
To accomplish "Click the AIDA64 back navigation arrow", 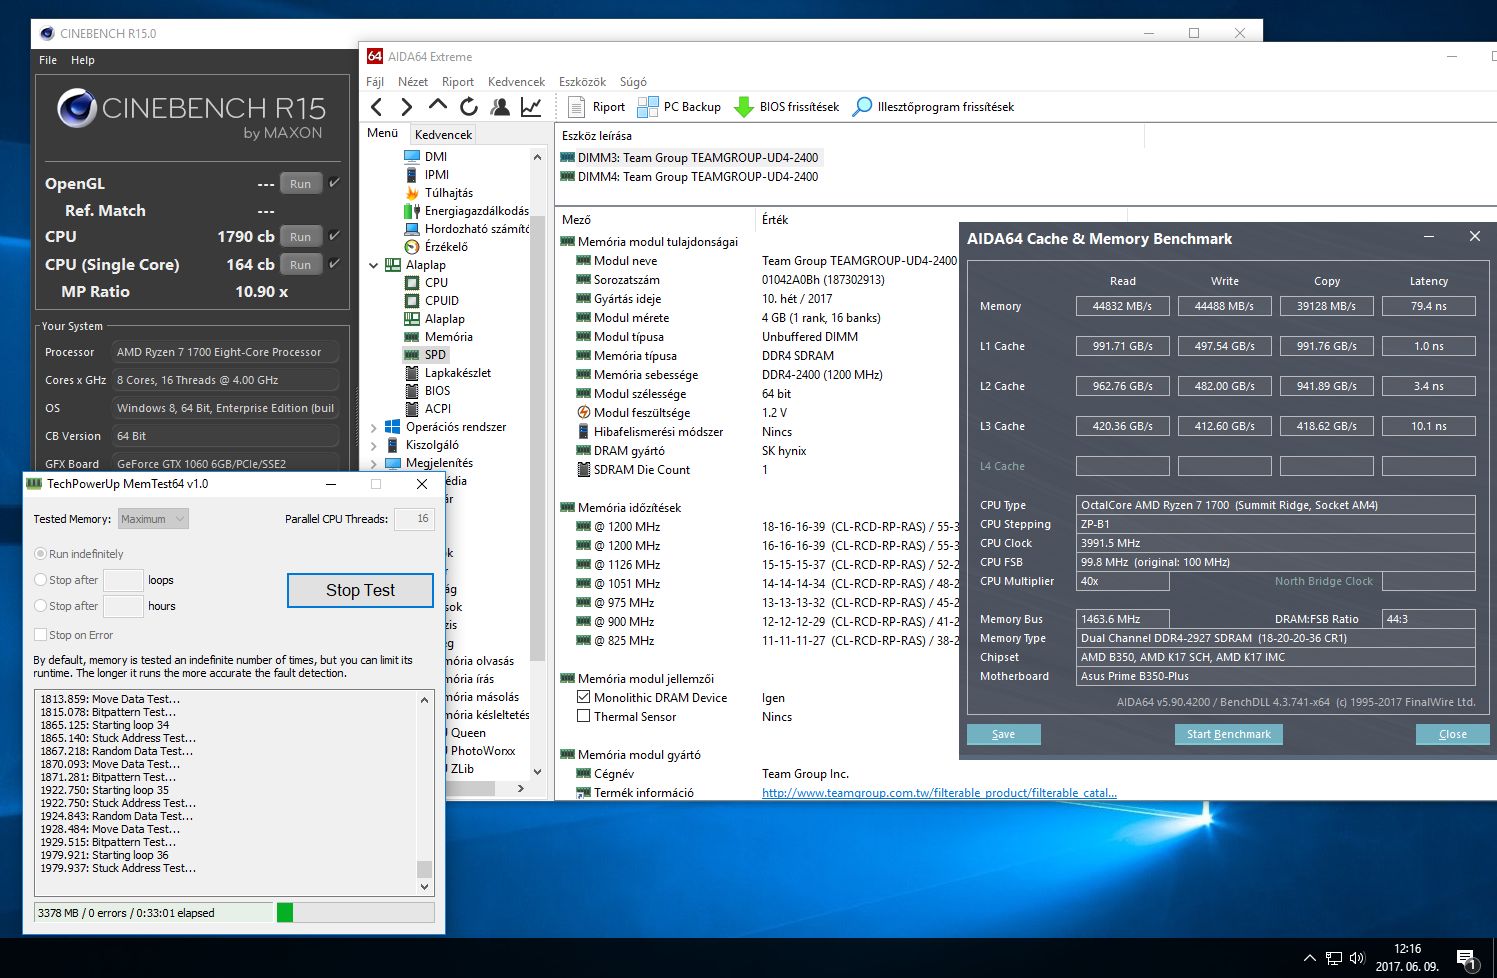I will (376, 107).
